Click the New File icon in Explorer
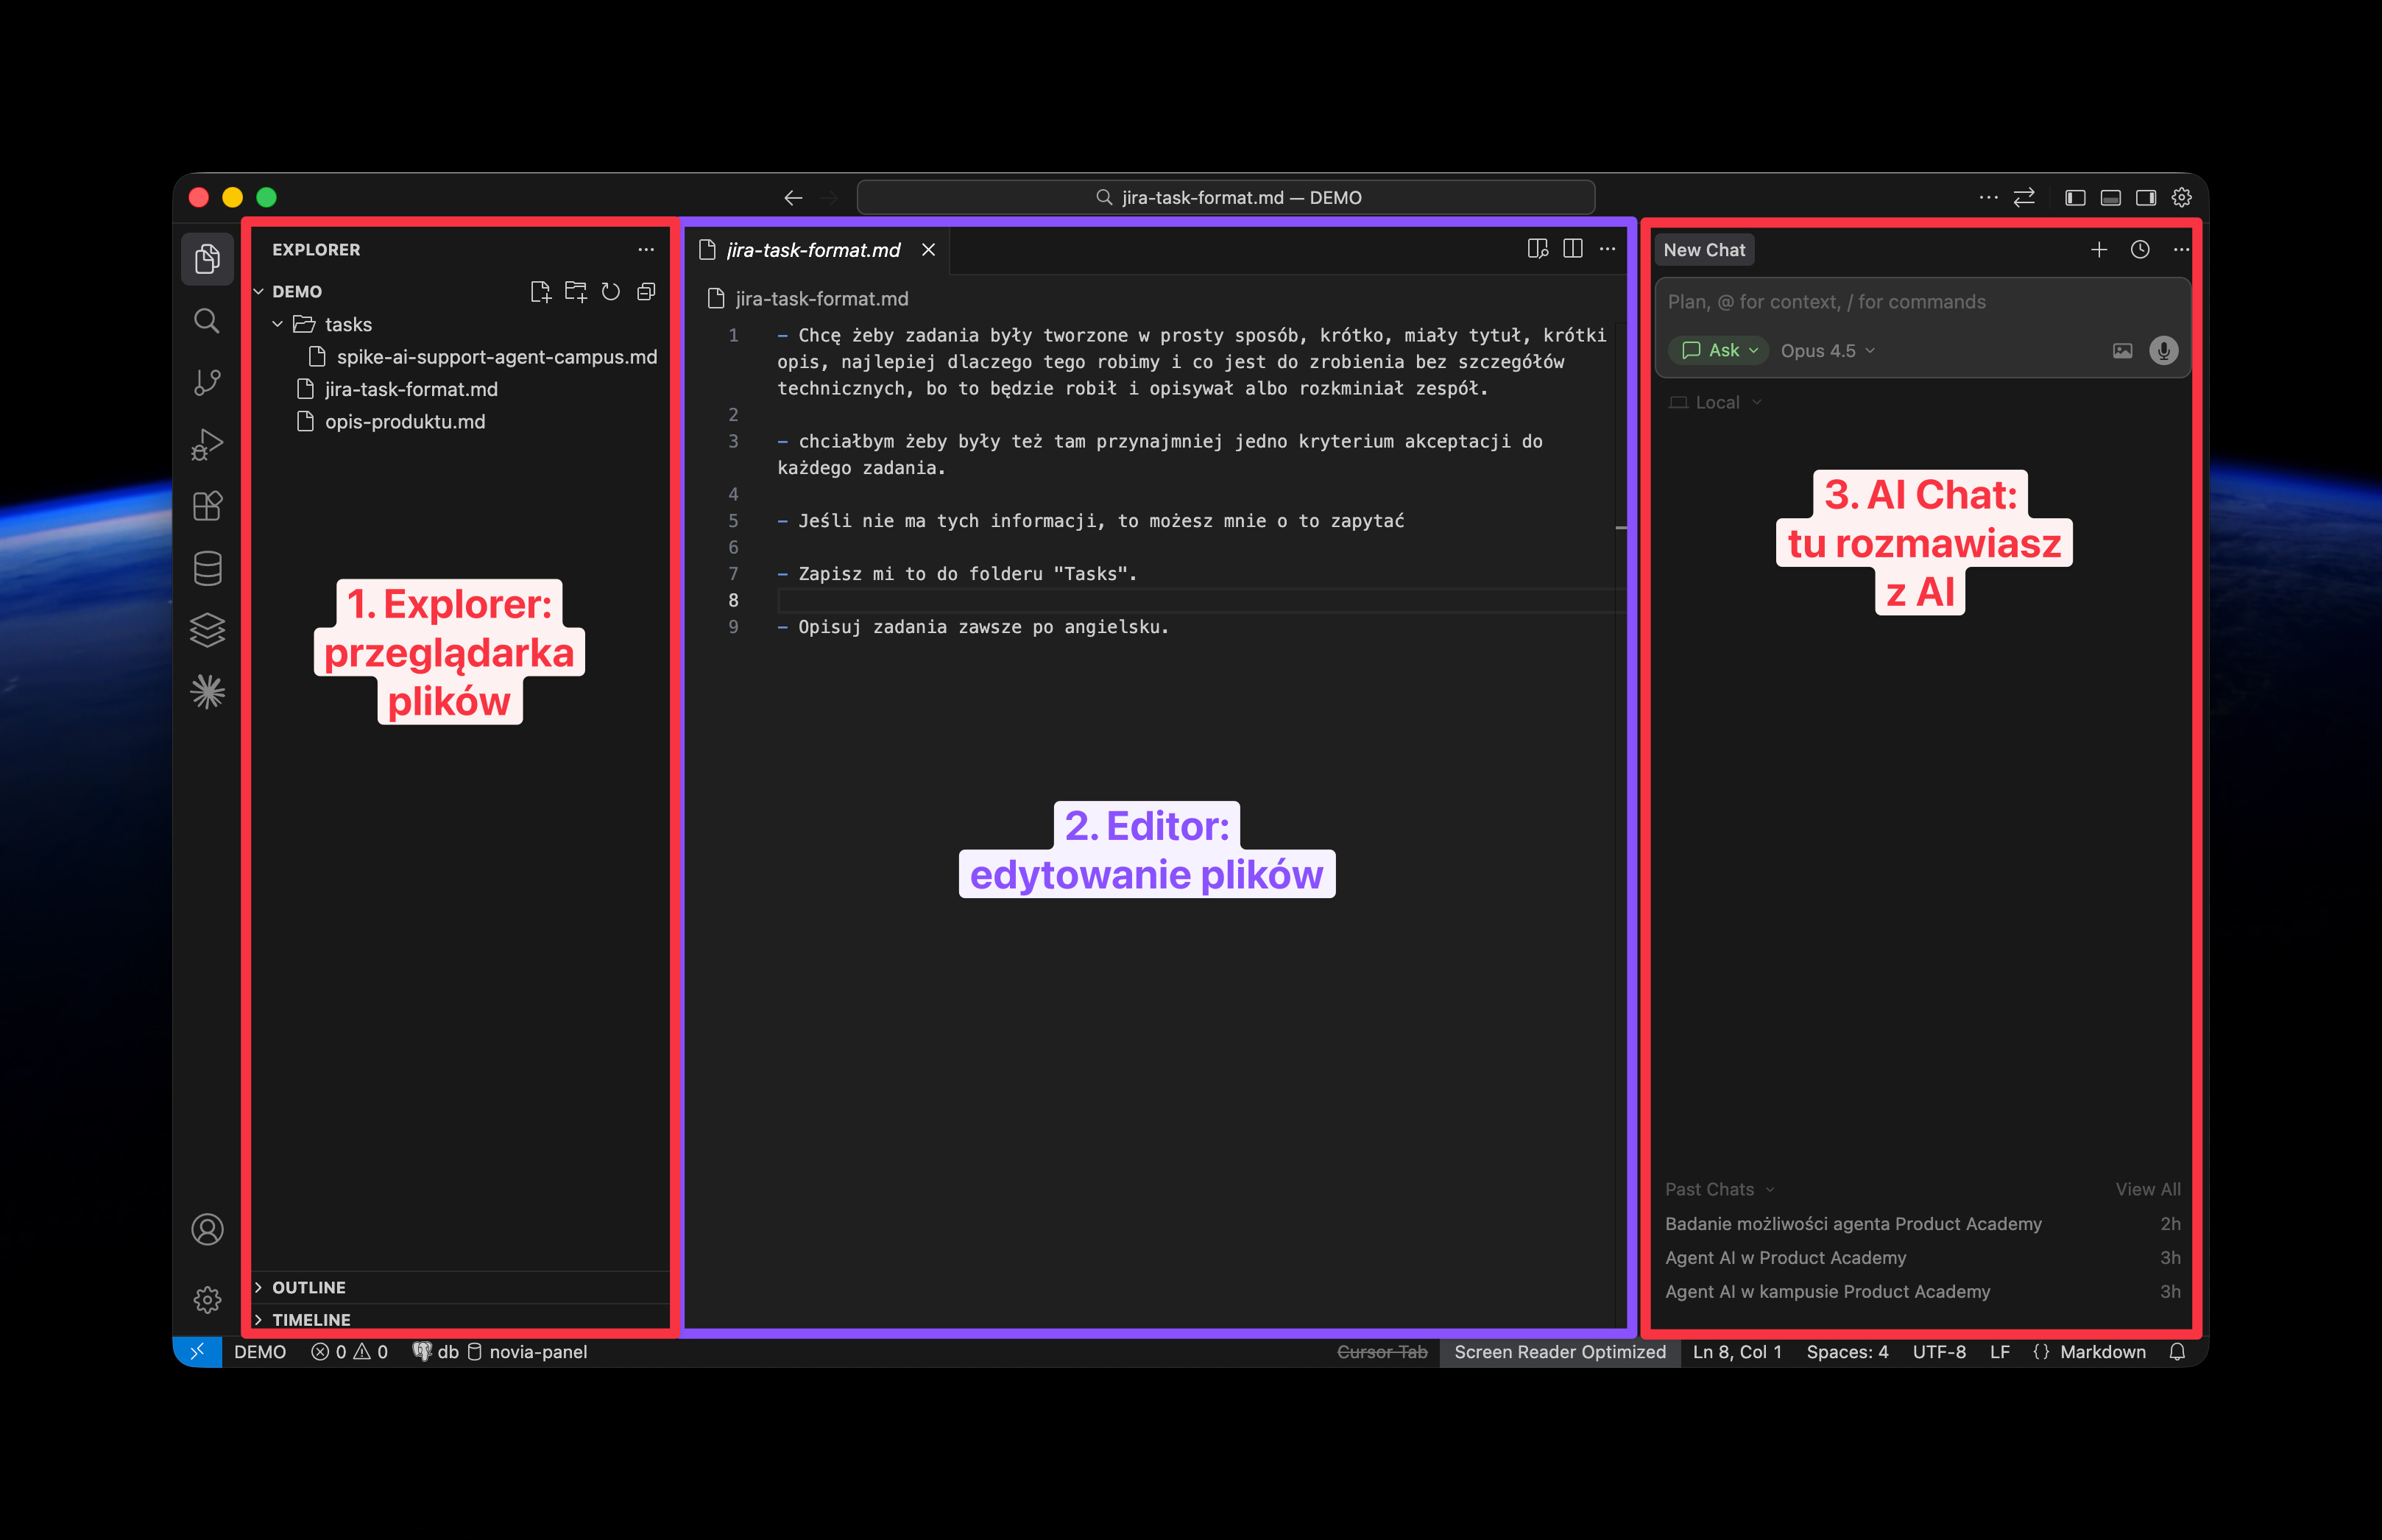2382x1540 pixels. point(540,291)
